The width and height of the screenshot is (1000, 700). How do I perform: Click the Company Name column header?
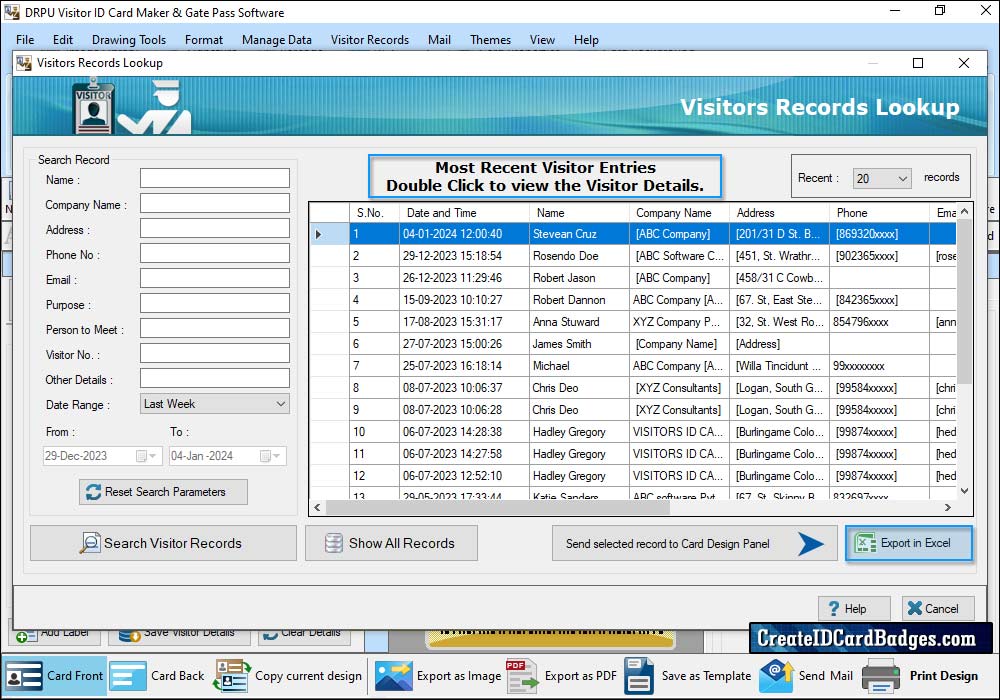tap(679, 213)
